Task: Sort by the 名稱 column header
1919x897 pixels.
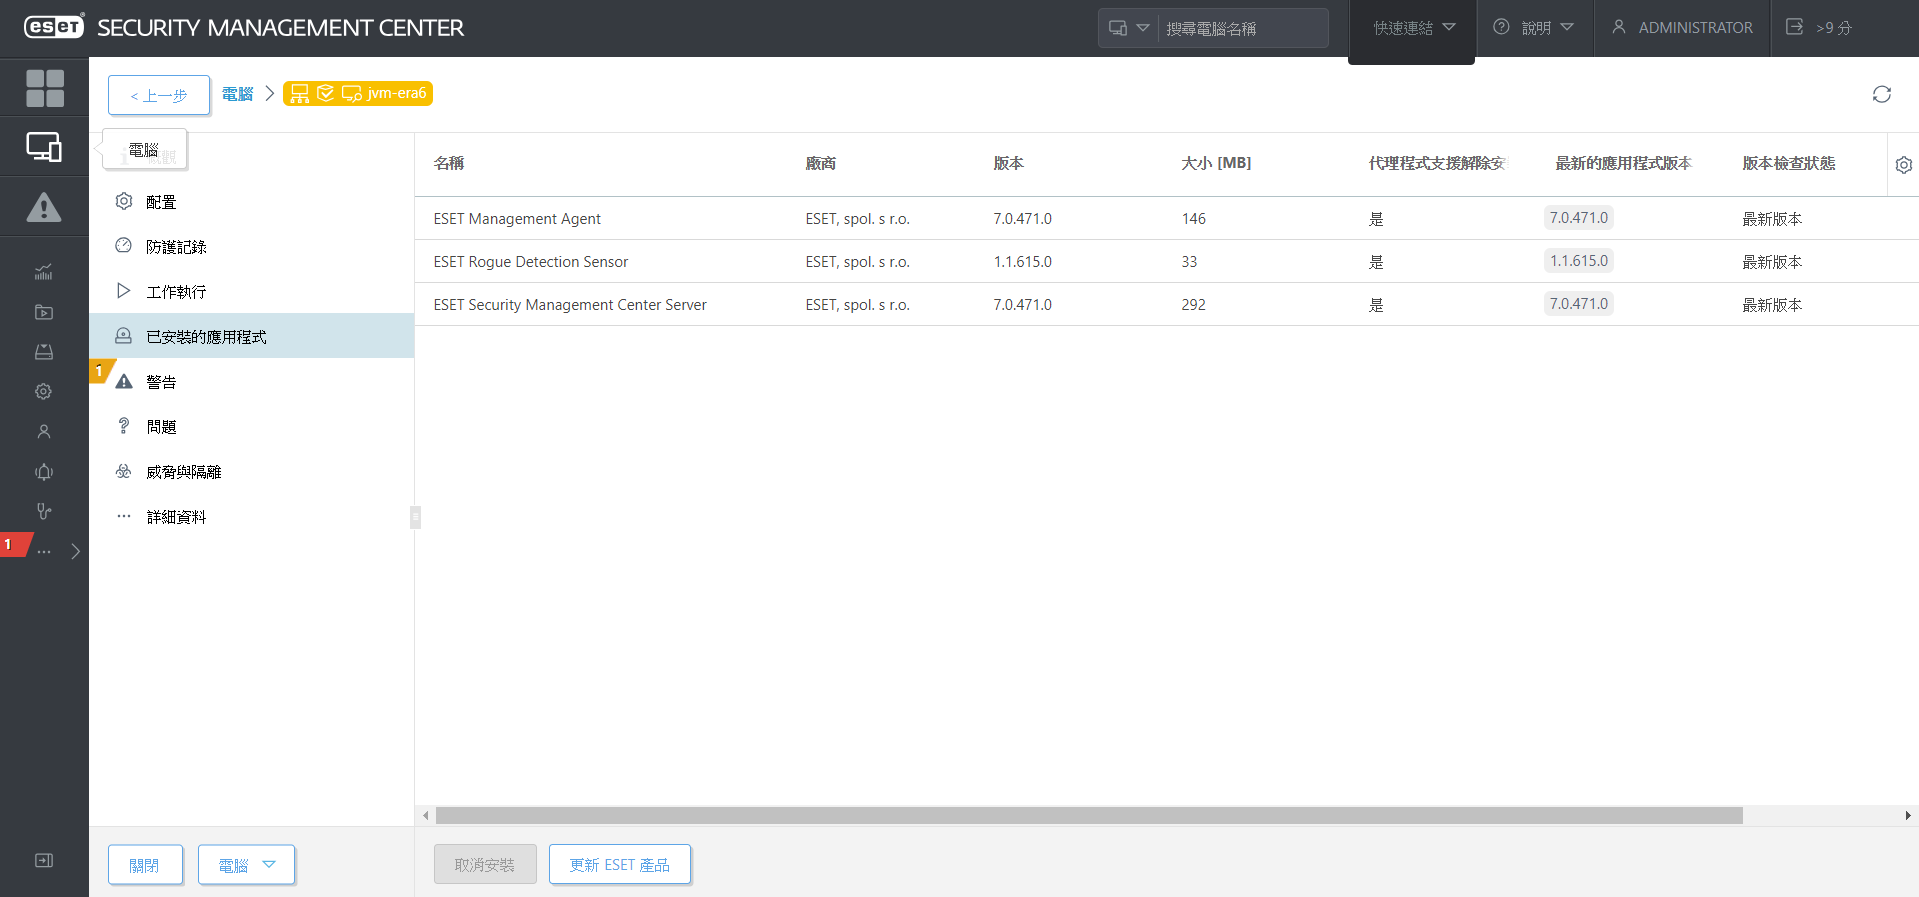Action: pos(449,163)
